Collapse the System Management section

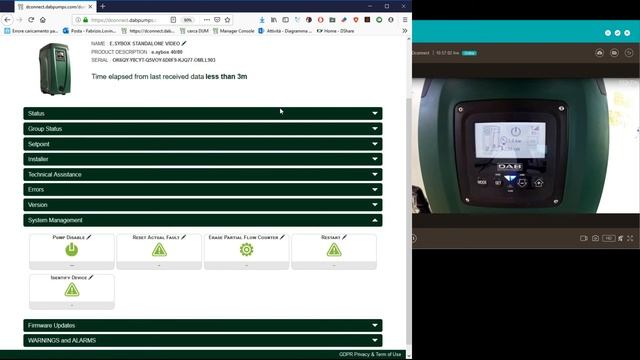coord(203,220)
